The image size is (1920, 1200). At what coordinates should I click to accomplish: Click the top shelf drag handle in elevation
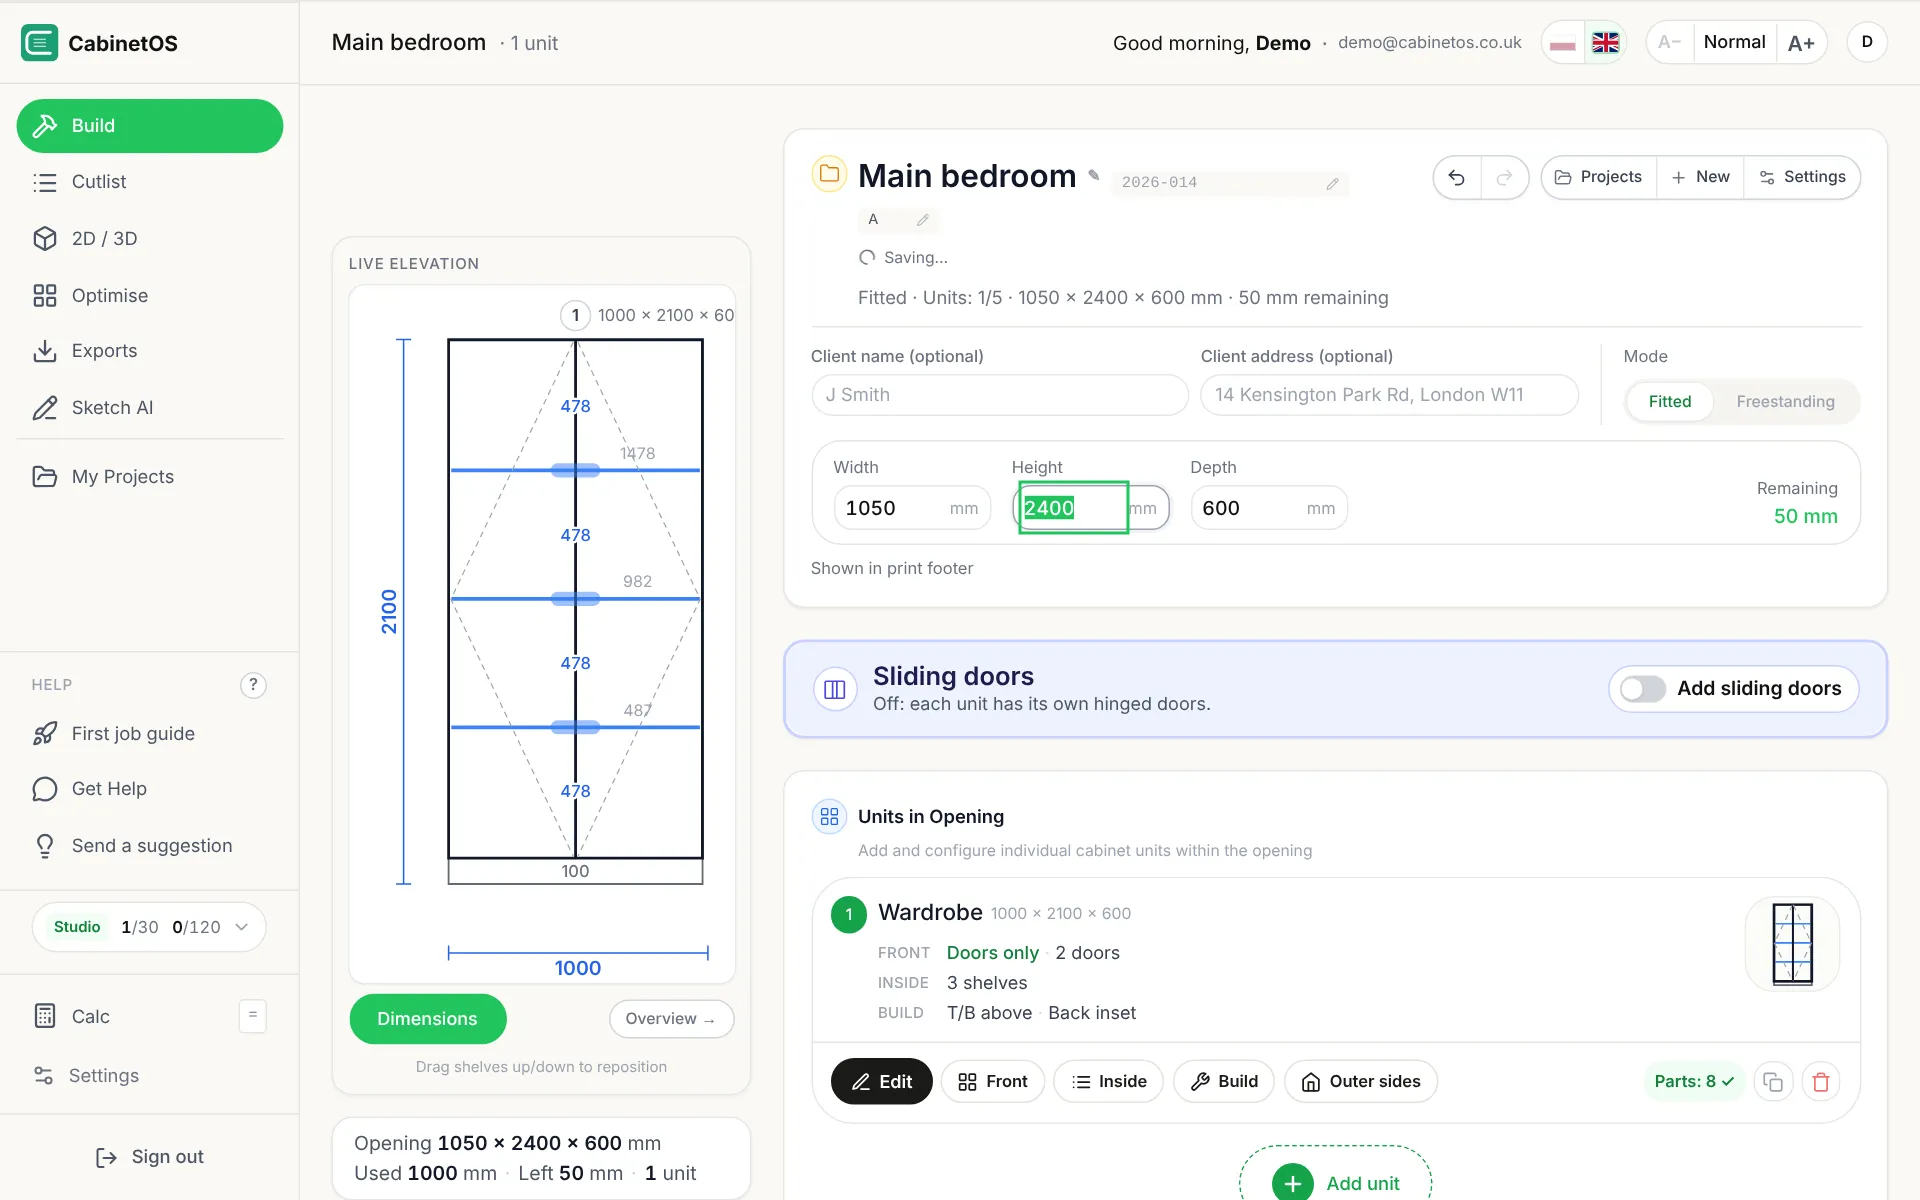pyautogui.click(x=575, y=470)
